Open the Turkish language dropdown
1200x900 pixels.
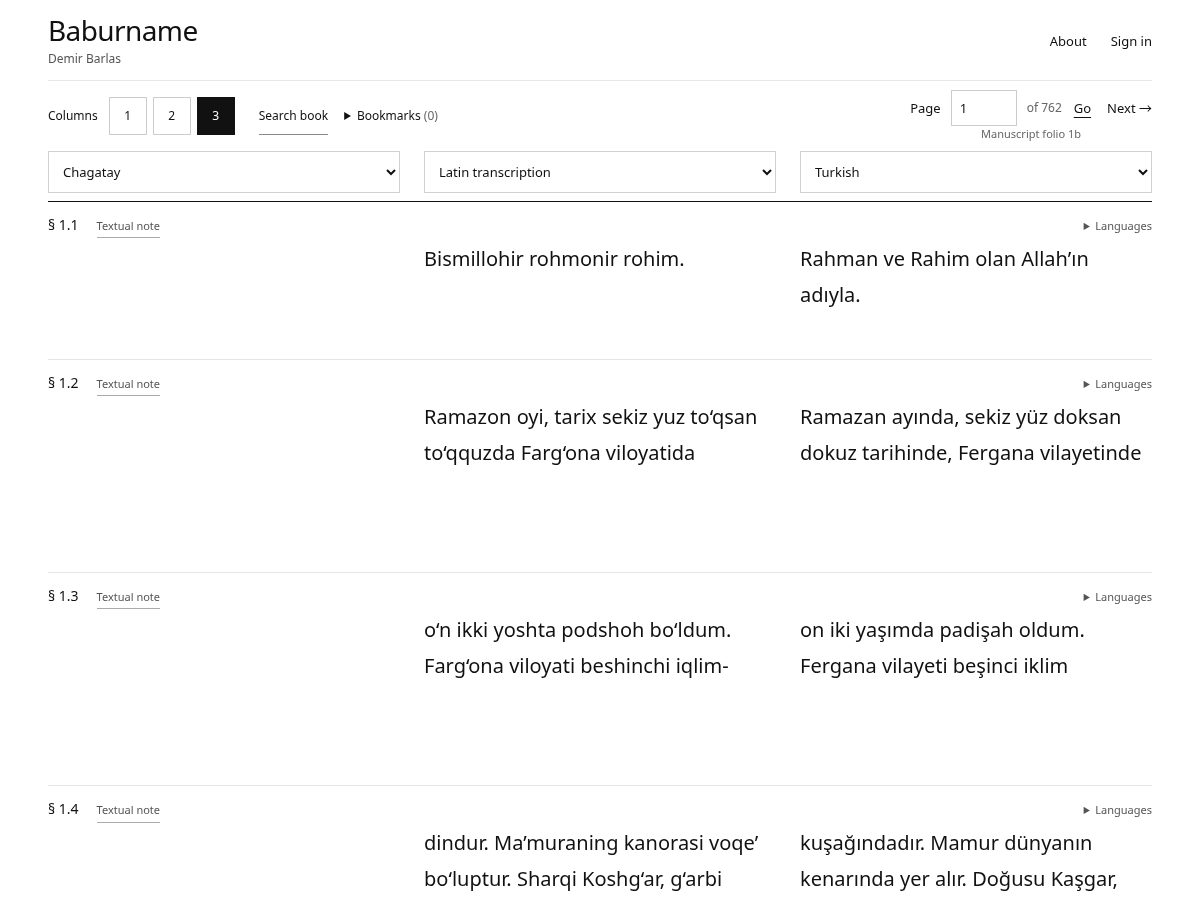click(976, 172)
